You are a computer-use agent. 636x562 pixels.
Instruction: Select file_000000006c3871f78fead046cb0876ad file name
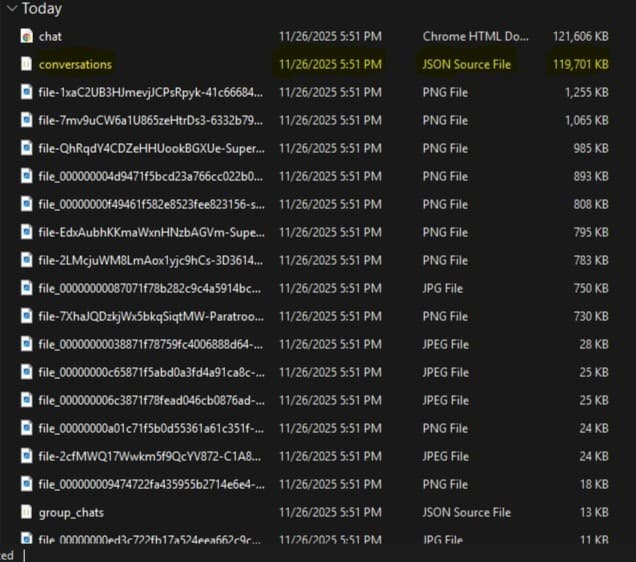[x=151, y=400]
